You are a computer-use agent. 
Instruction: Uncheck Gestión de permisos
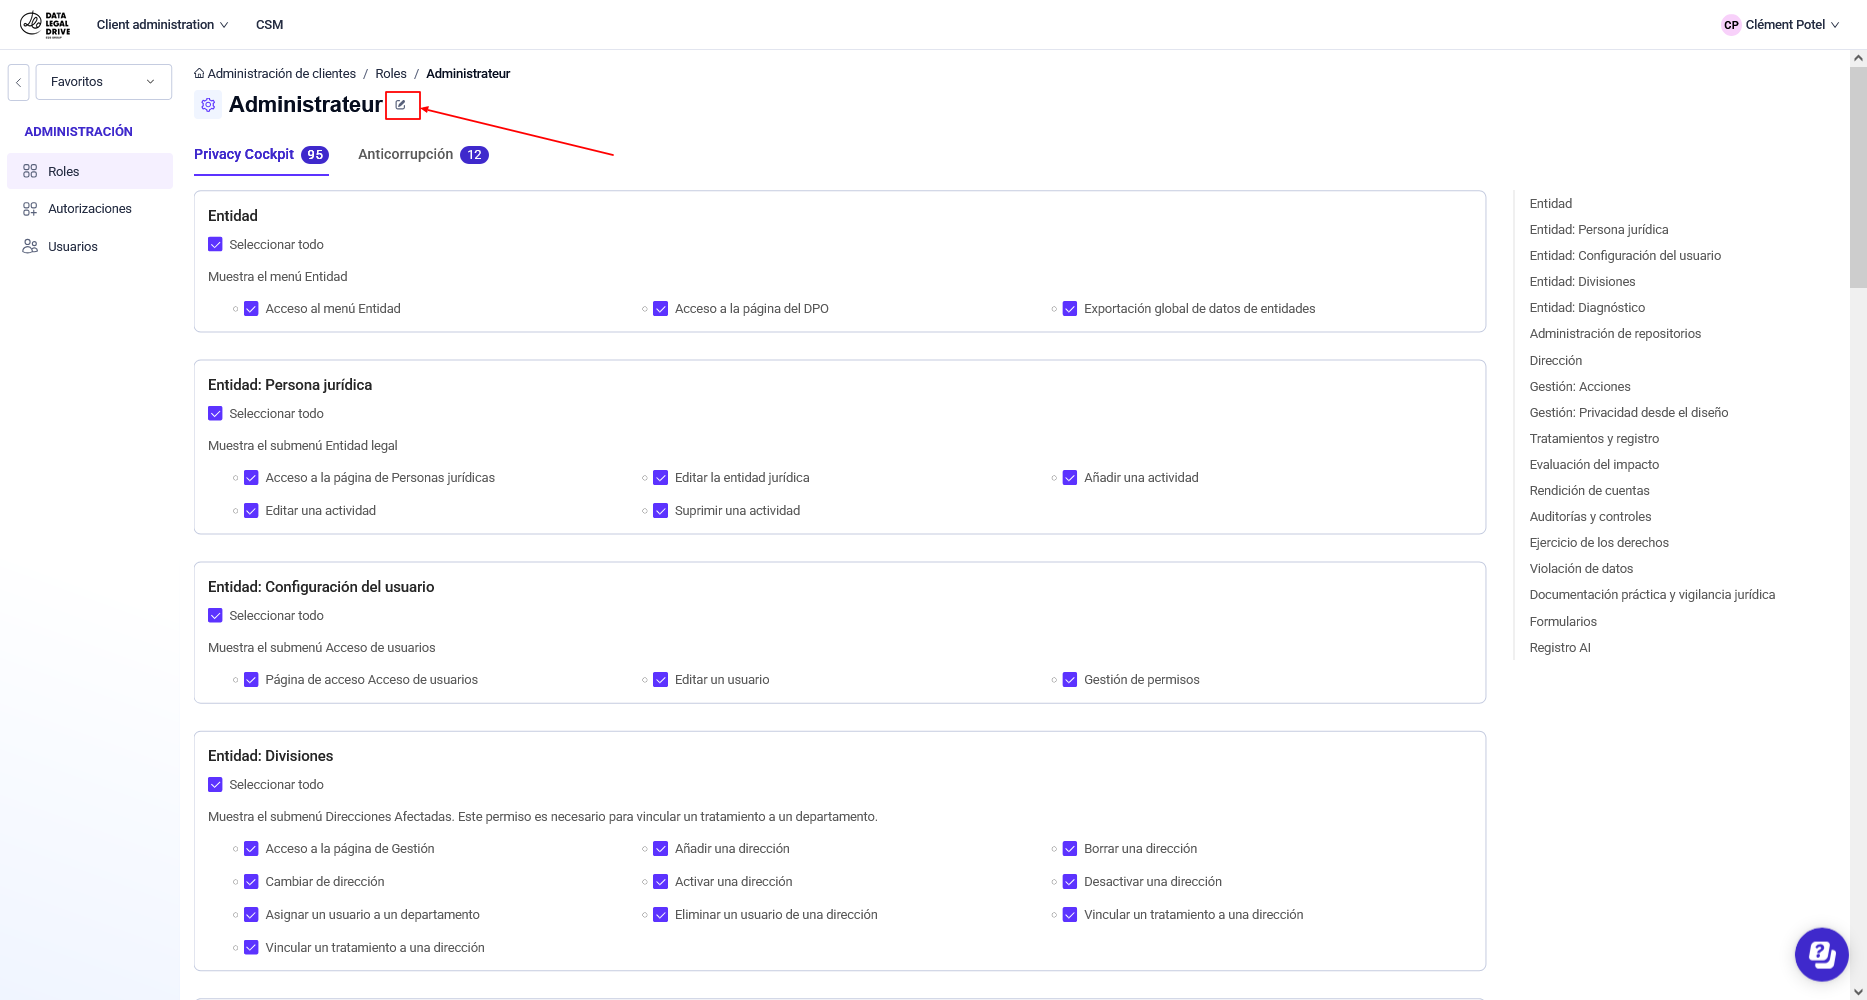(x=1070, y=680)
